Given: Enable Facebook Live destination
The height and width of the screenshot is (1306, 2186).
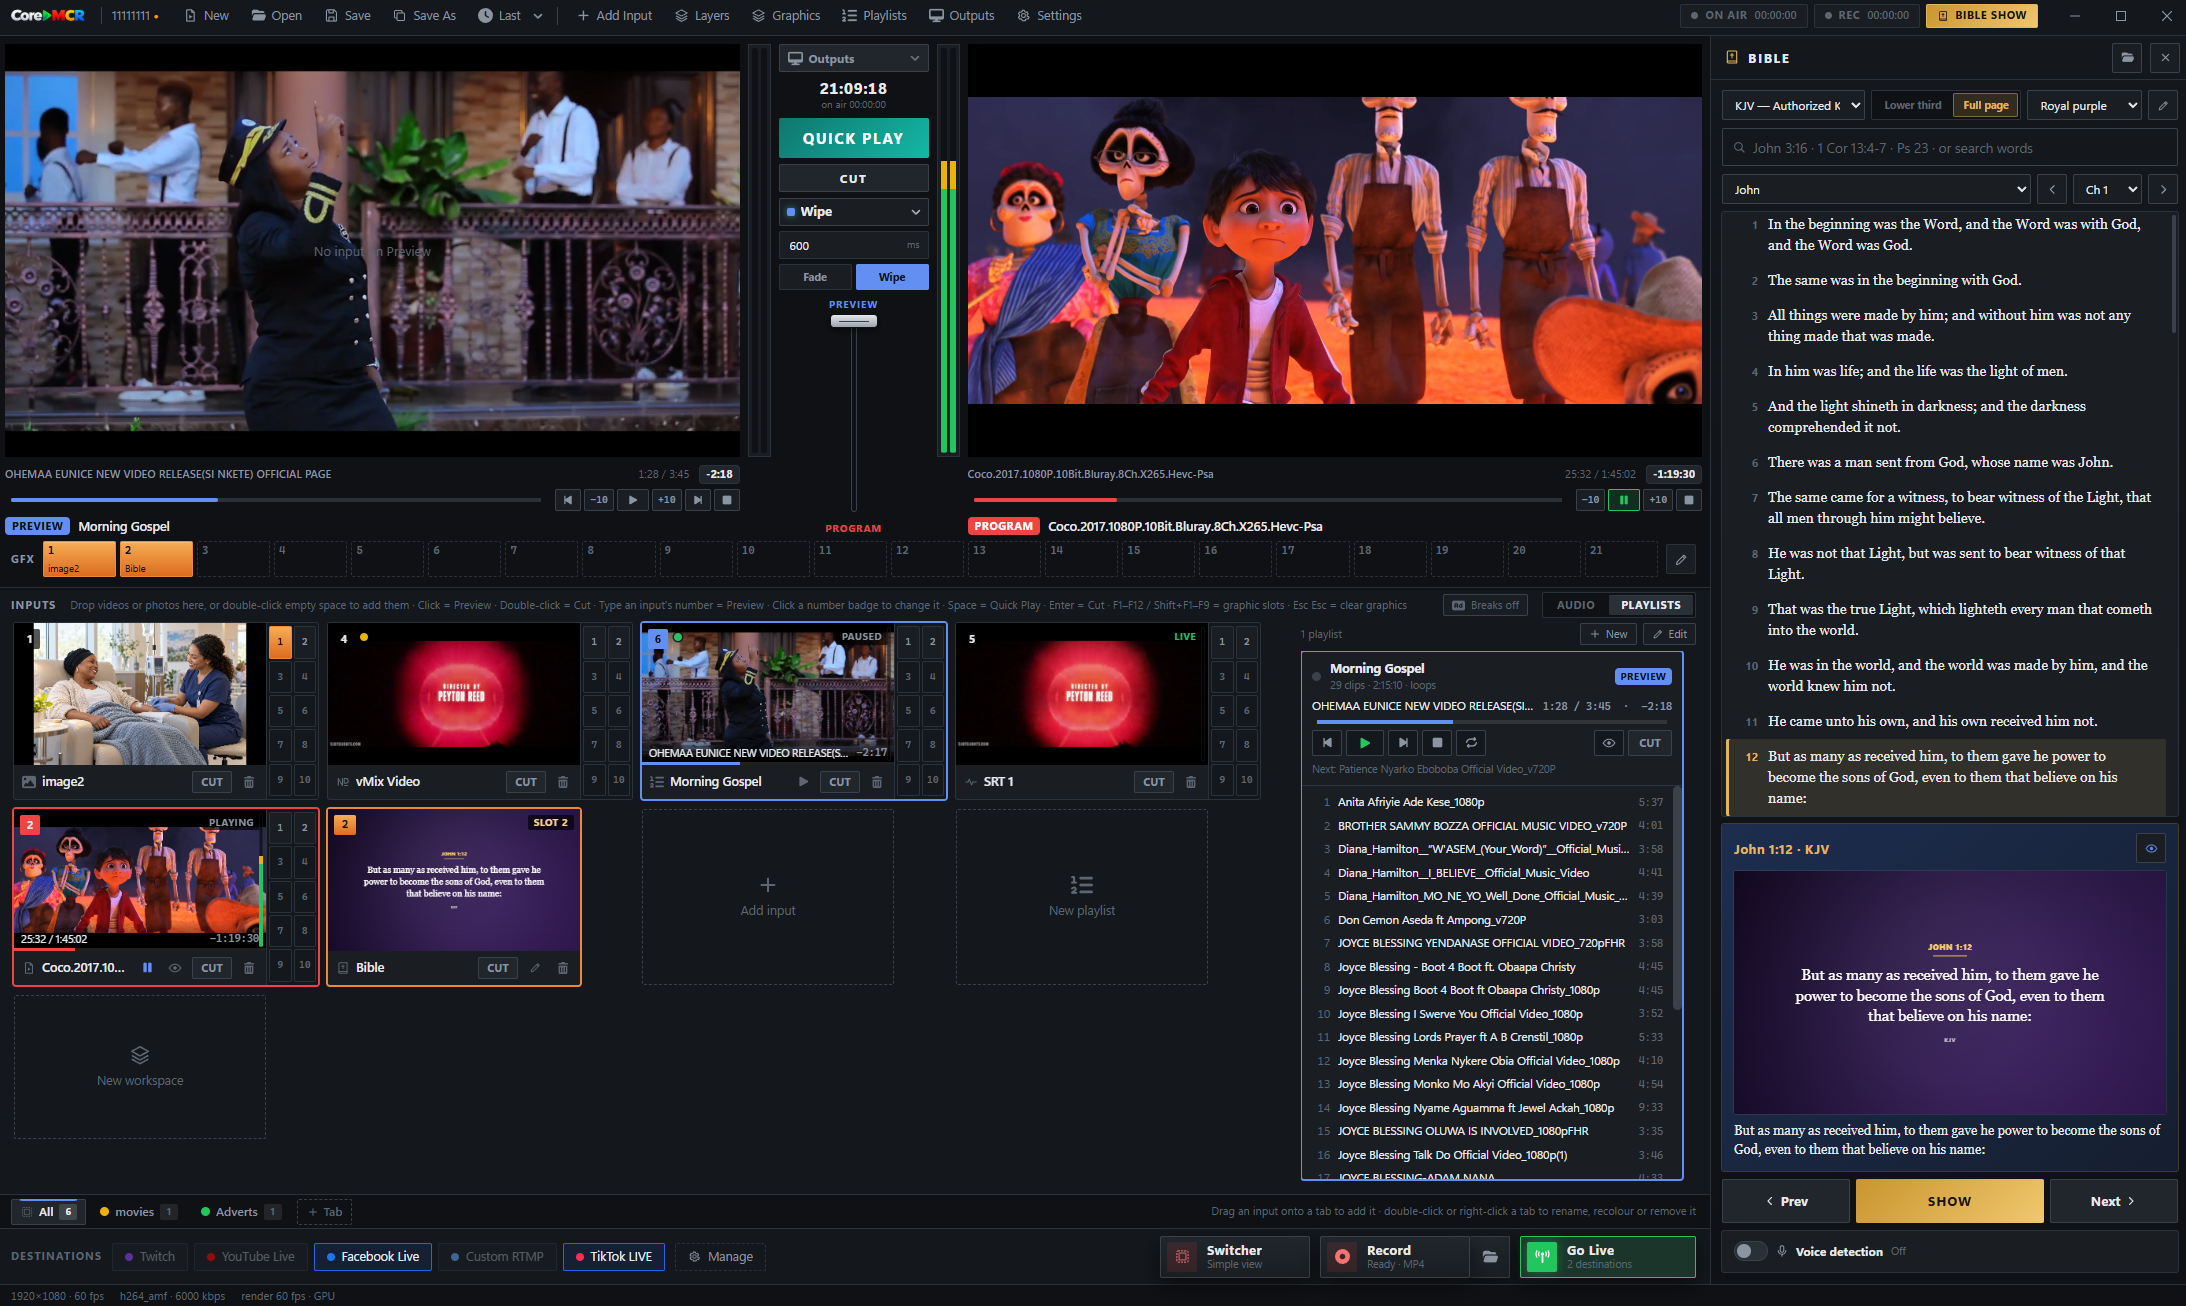Looking at the screenshot, I should tap(373, 1257).
